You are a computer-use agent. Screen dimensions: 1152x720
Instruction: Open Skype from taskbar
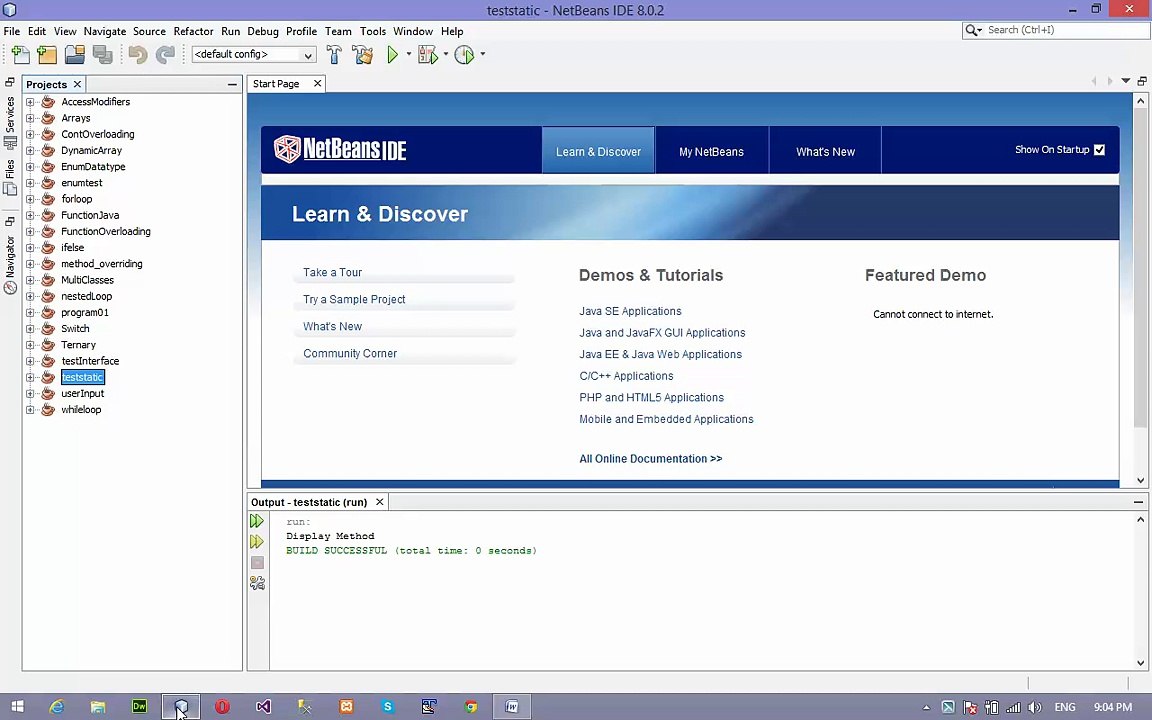pyautogui.click(x=388, y=707)
